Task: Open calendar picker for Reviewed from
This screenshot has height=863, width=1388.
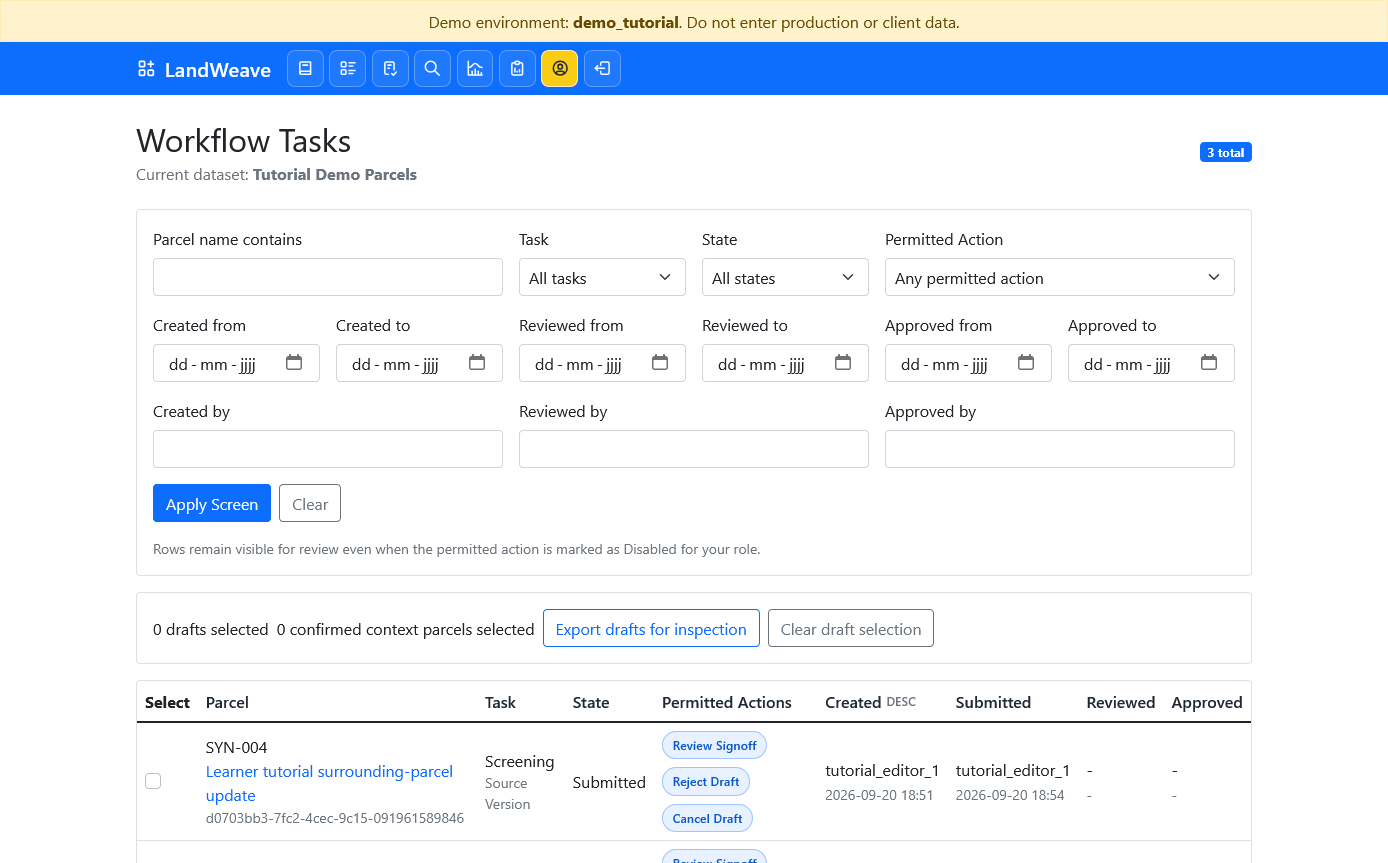Action: click(x=660, y=363)
